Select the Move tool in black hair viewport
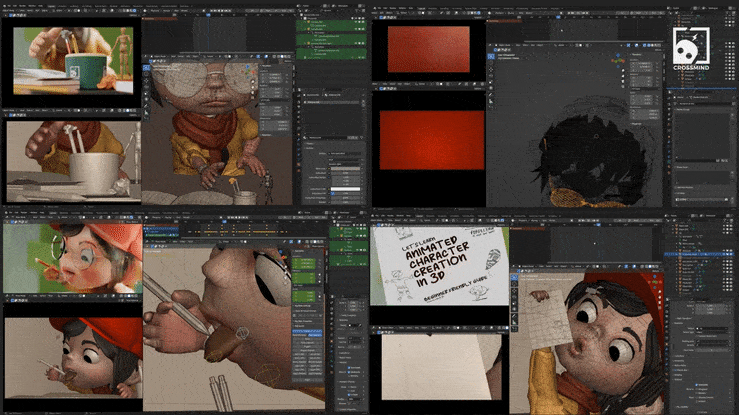The image size is (739, 415). (491, 69)
